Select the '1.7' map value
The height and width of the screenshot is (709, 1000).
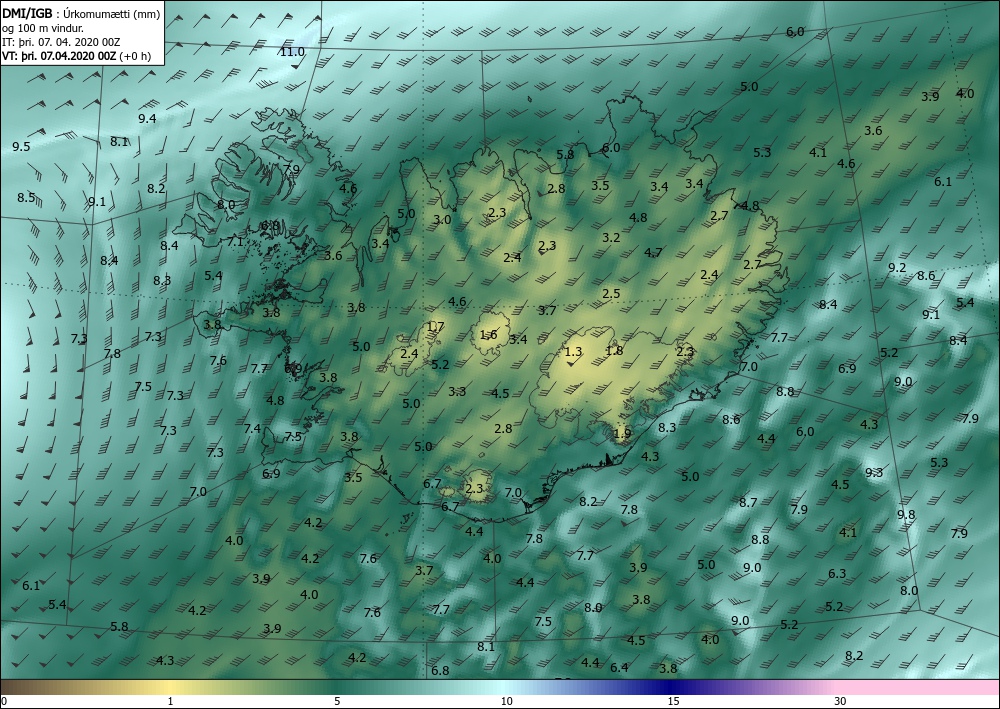436,326
